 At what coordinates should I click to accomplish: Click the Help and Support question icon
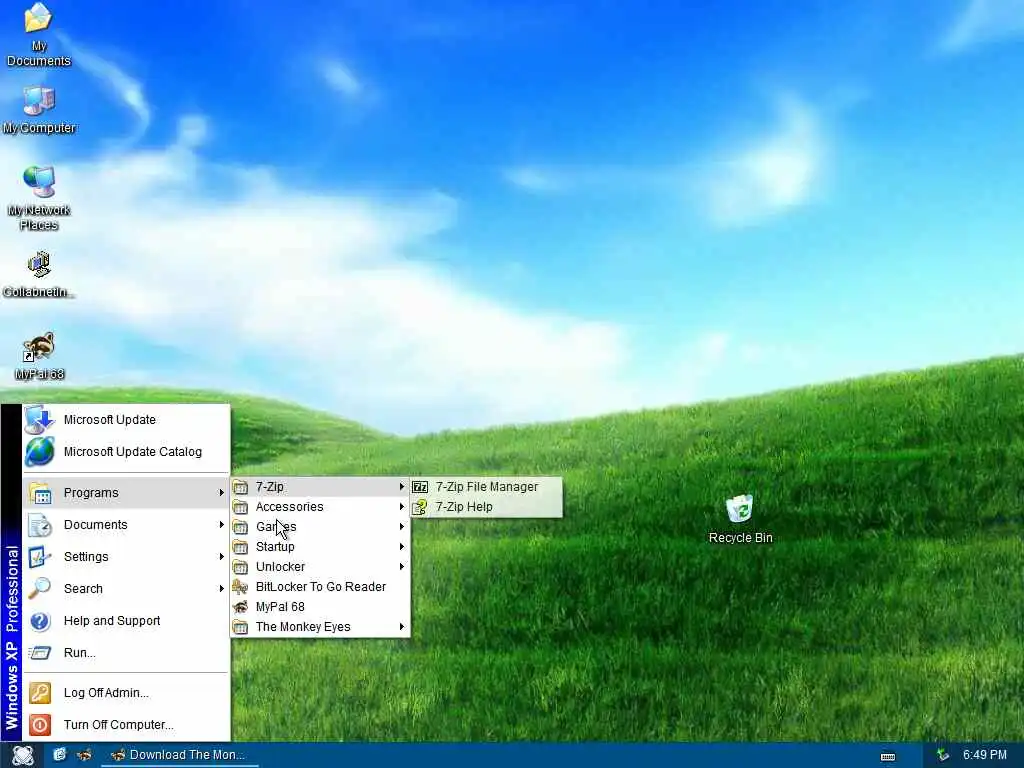tap(40, 621)
